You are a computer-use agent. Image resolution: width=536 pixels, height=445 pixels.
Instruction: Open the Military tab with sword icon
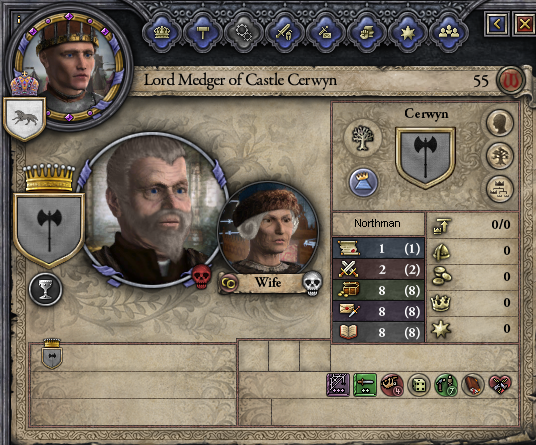point(284,33)
